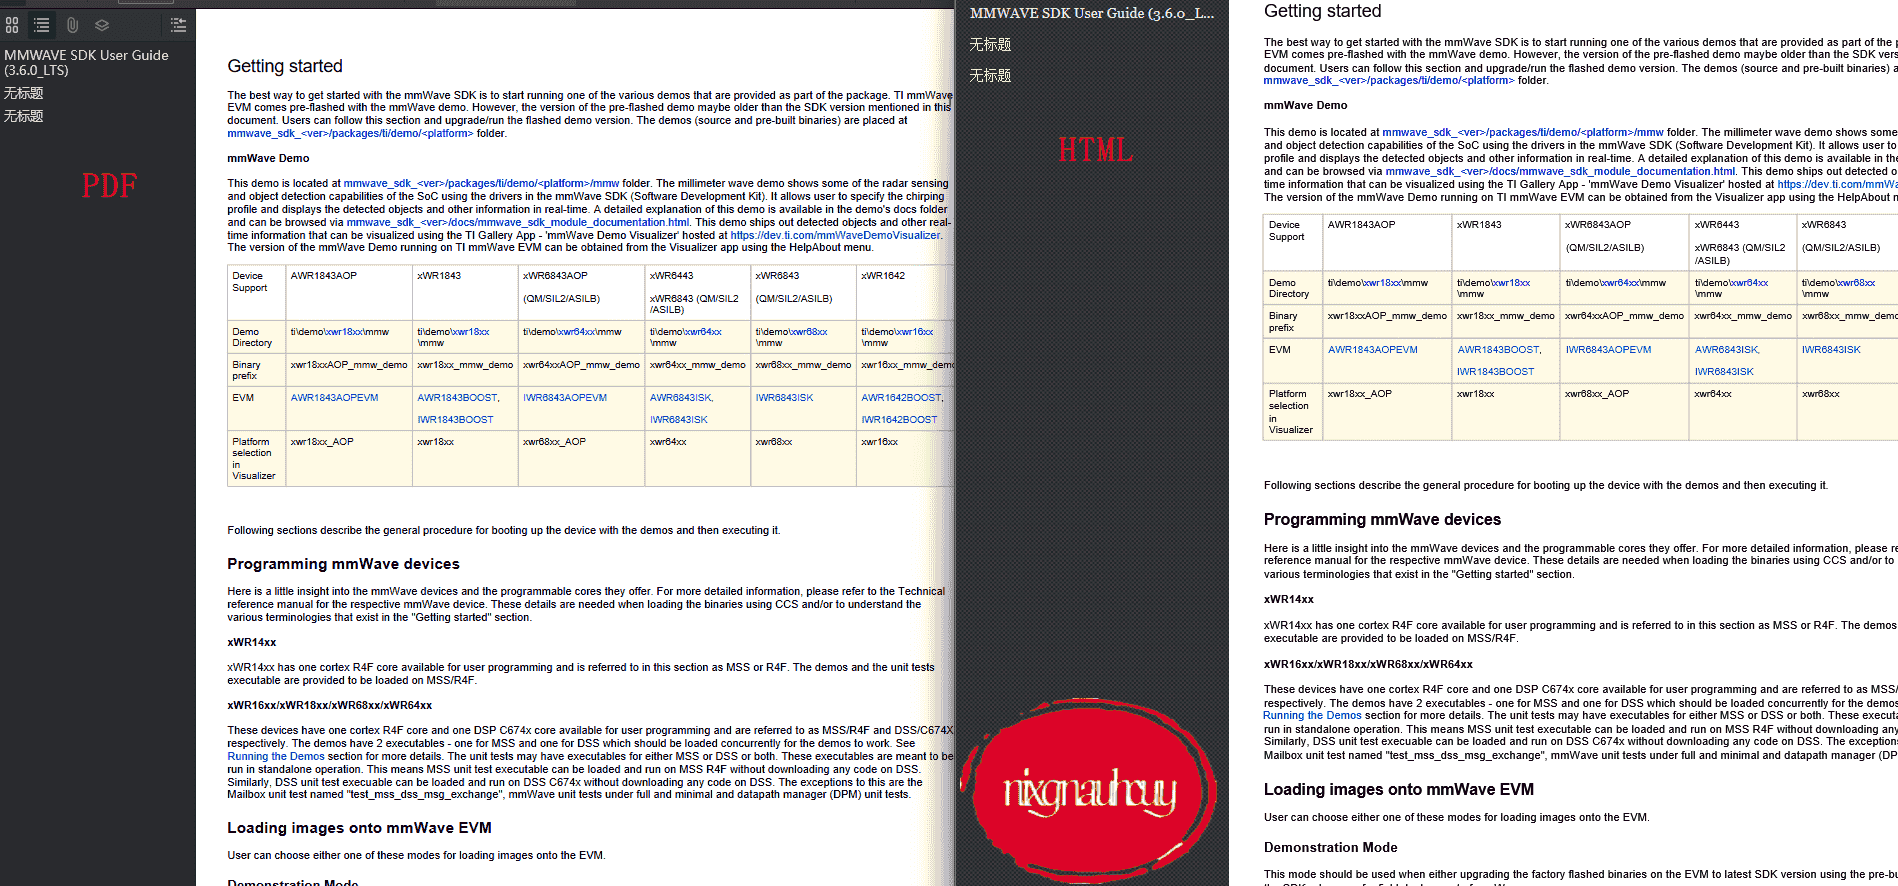Open demo/<platform>/mmw link in PDF view
Screen dimensions: 1898x886
click(x=481, y=184)
